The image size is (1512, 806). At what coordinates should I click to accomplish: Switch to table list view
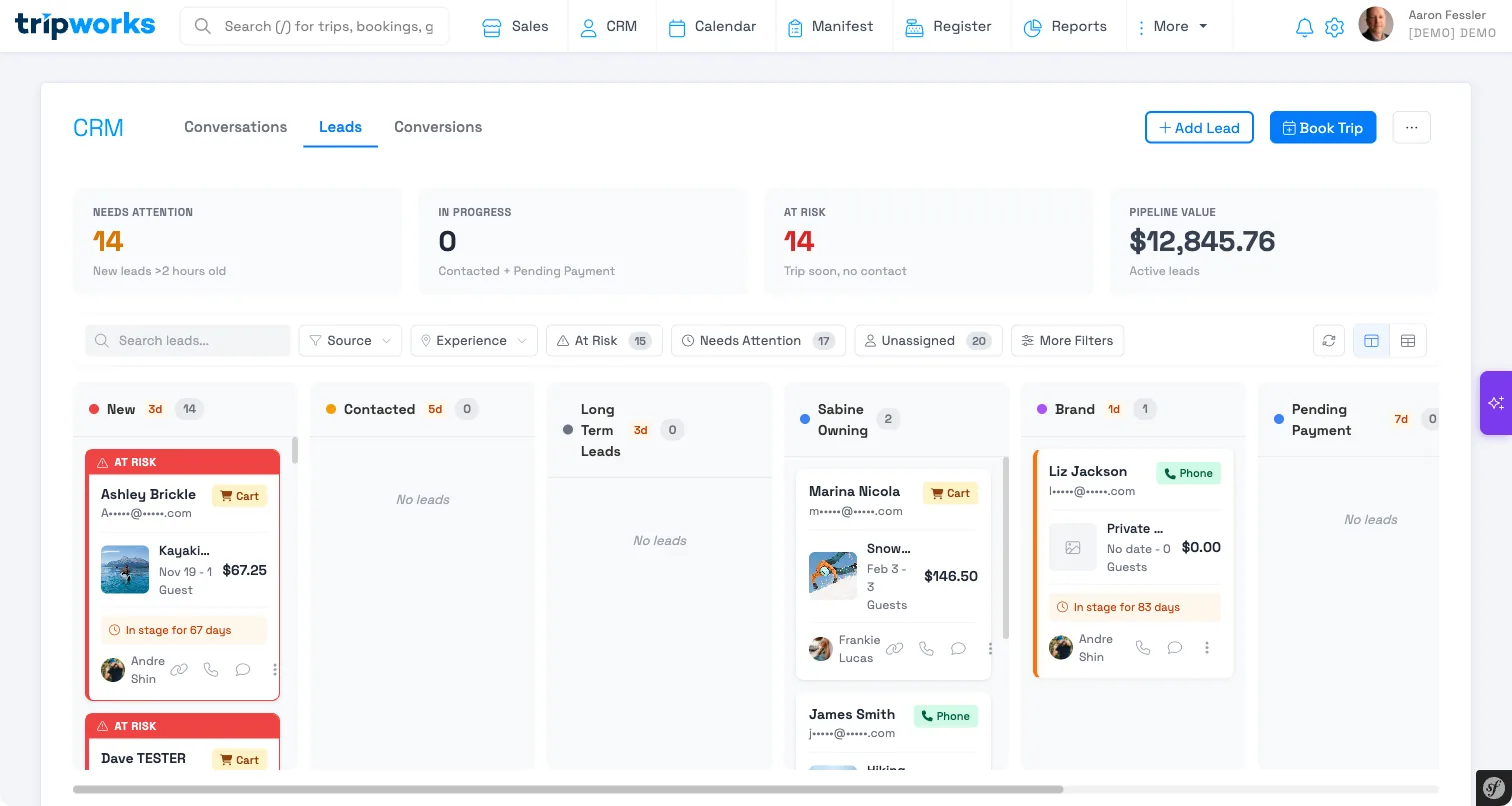pyautogui.click(x=1408, y=341)
